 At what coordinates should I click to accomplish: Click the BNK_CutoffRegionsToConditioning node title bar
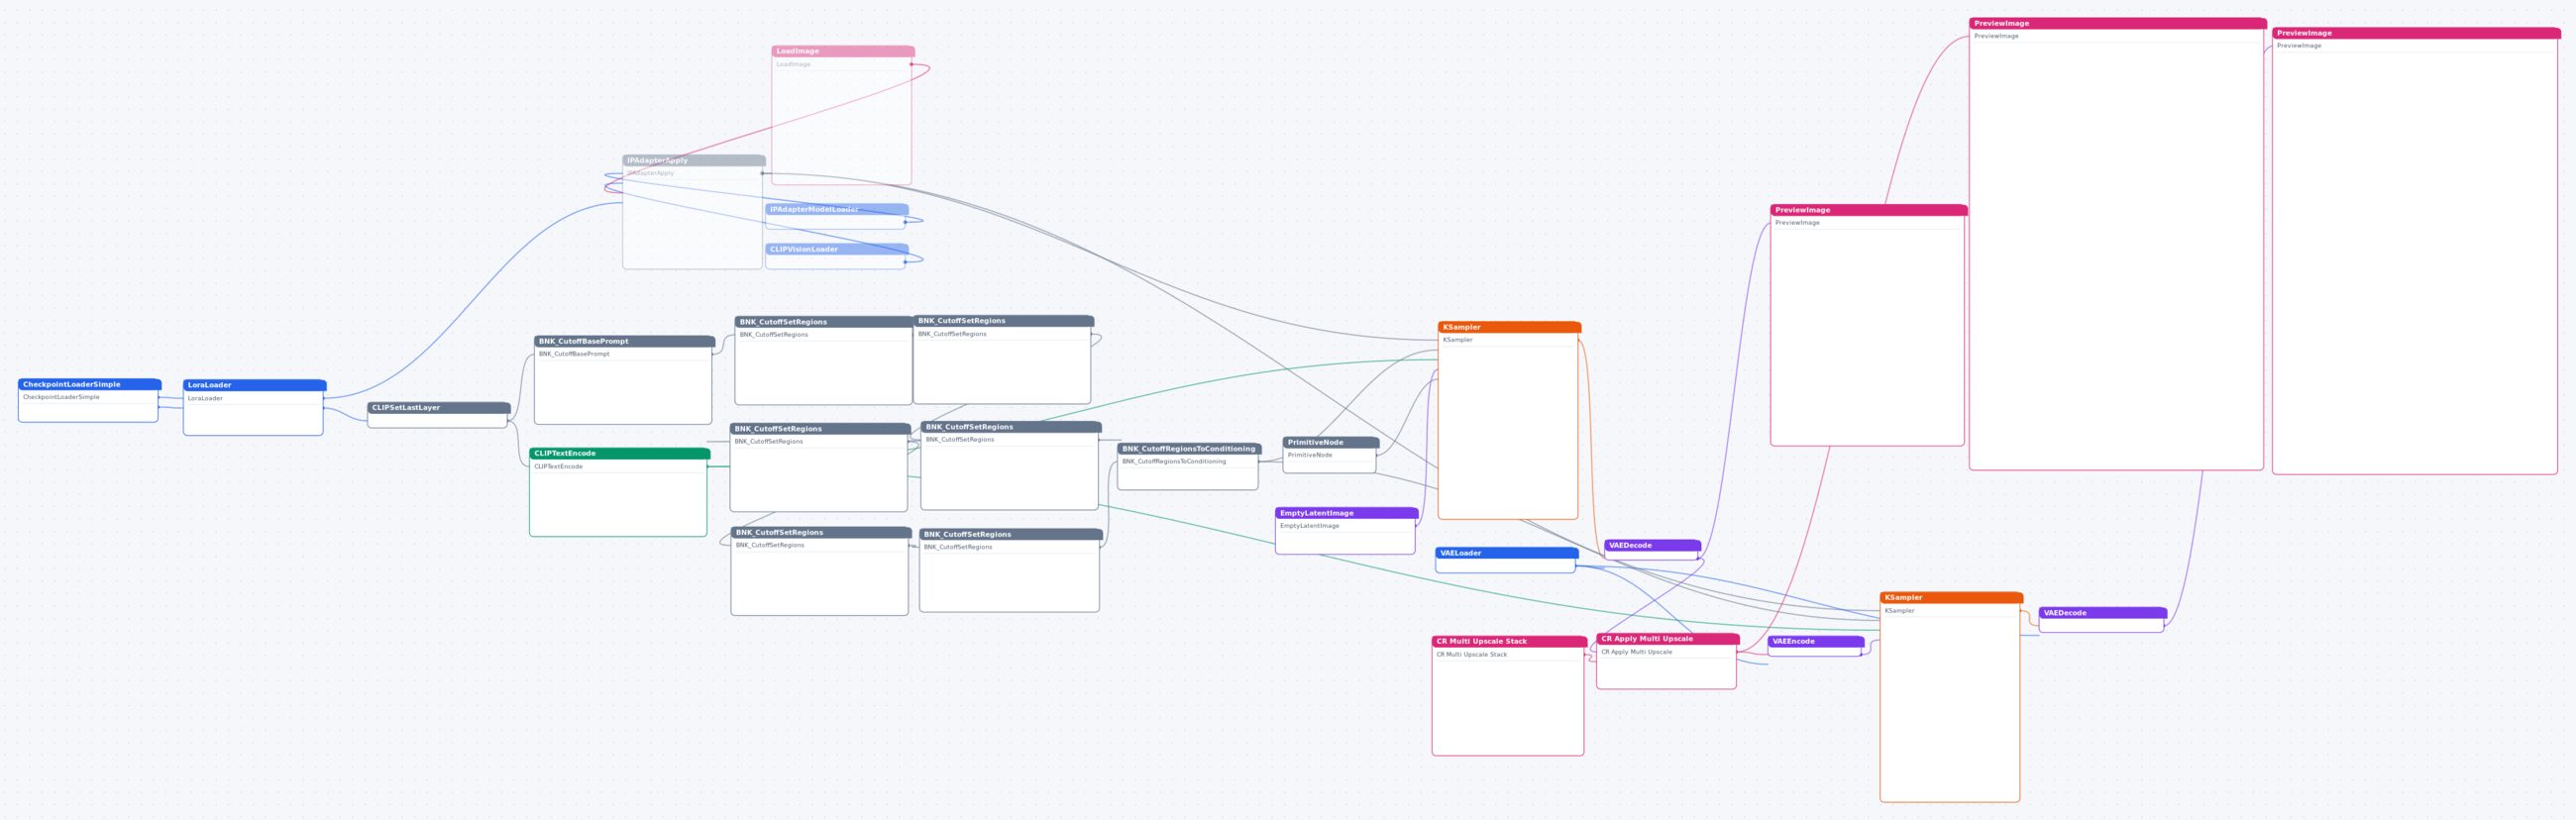[x=1189, y=449]
